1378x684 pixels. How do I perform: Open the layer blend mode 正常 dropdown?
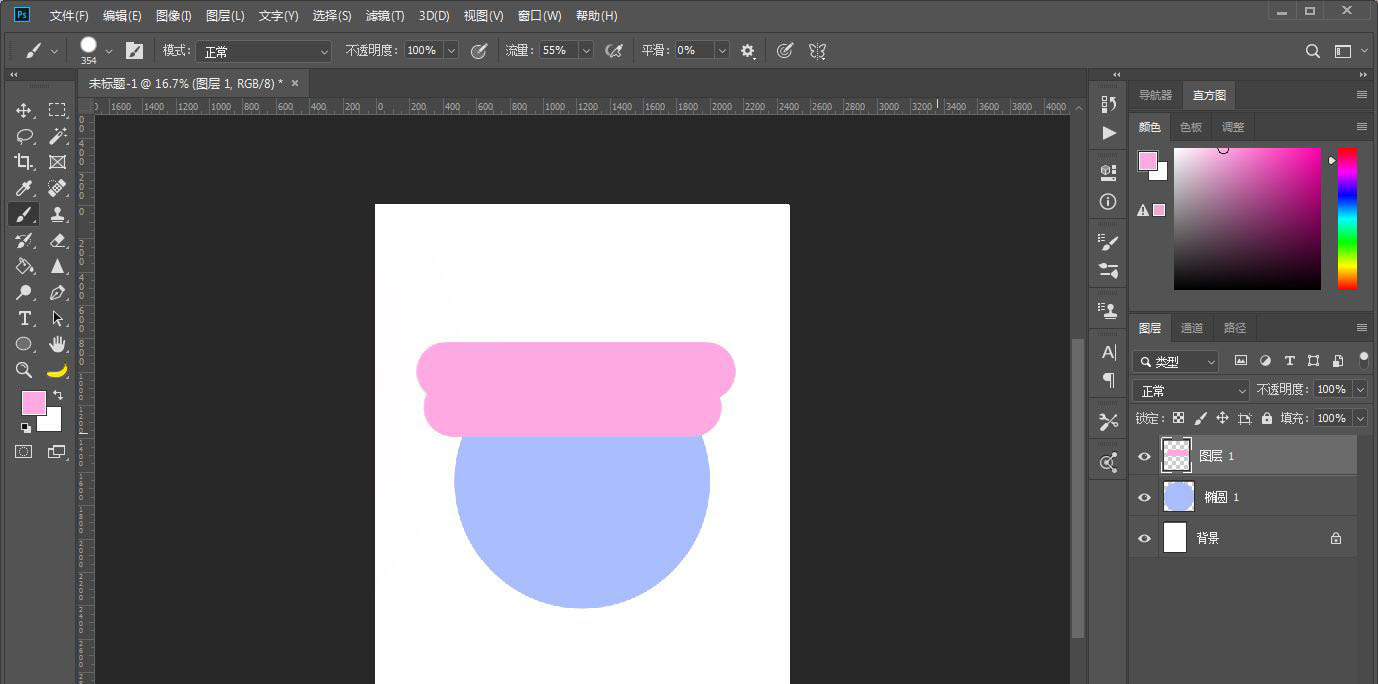tap(1191, 390)
